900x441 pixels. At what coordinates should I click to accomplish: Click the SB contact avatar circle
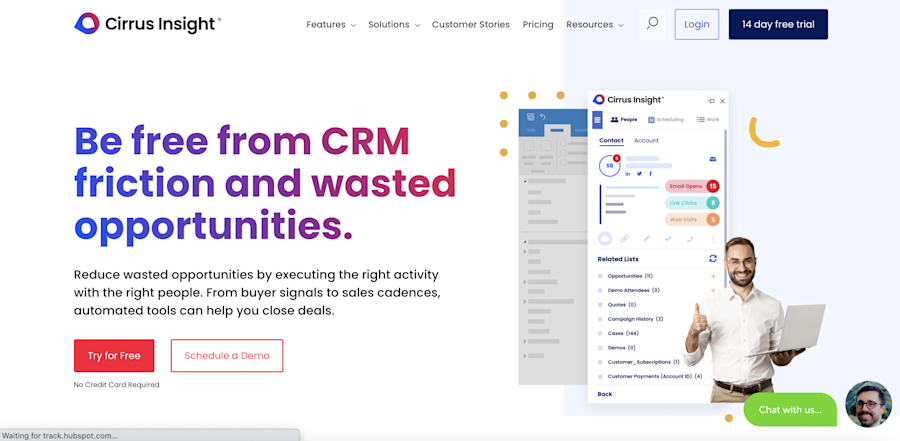click(x=610, y=165)
